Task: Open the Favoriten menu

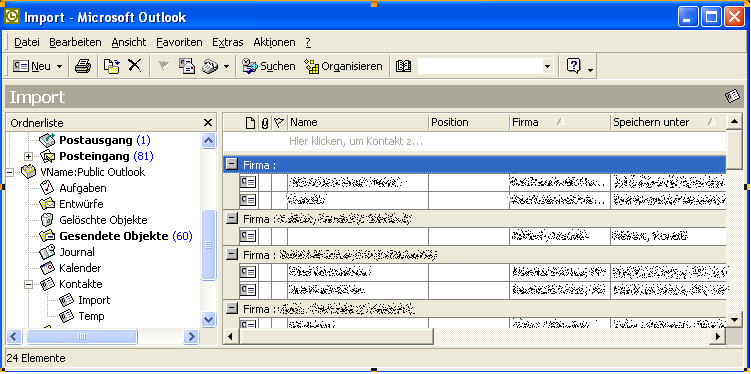Action: (x=179, y=42)
